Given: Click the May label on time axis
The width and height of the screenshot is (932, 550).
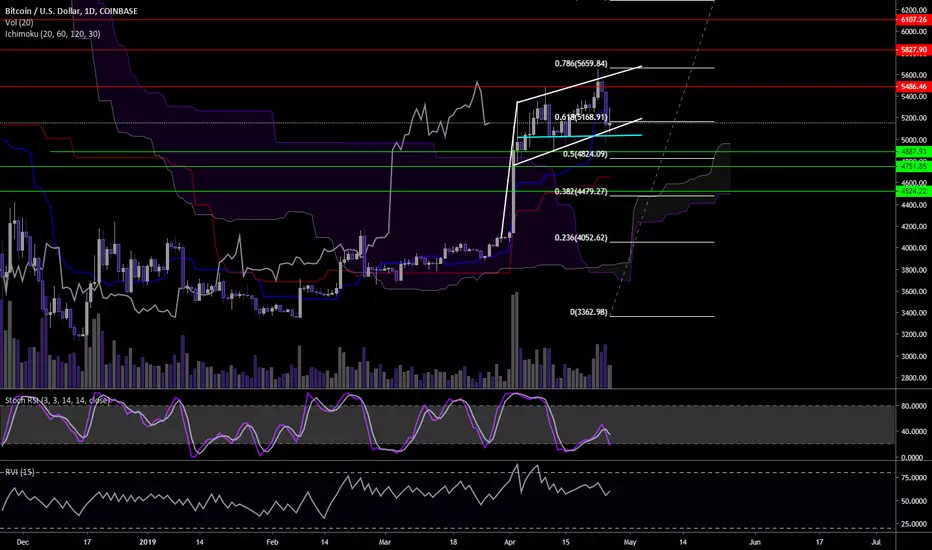Looking at the screenshot, I should [630, 542].
